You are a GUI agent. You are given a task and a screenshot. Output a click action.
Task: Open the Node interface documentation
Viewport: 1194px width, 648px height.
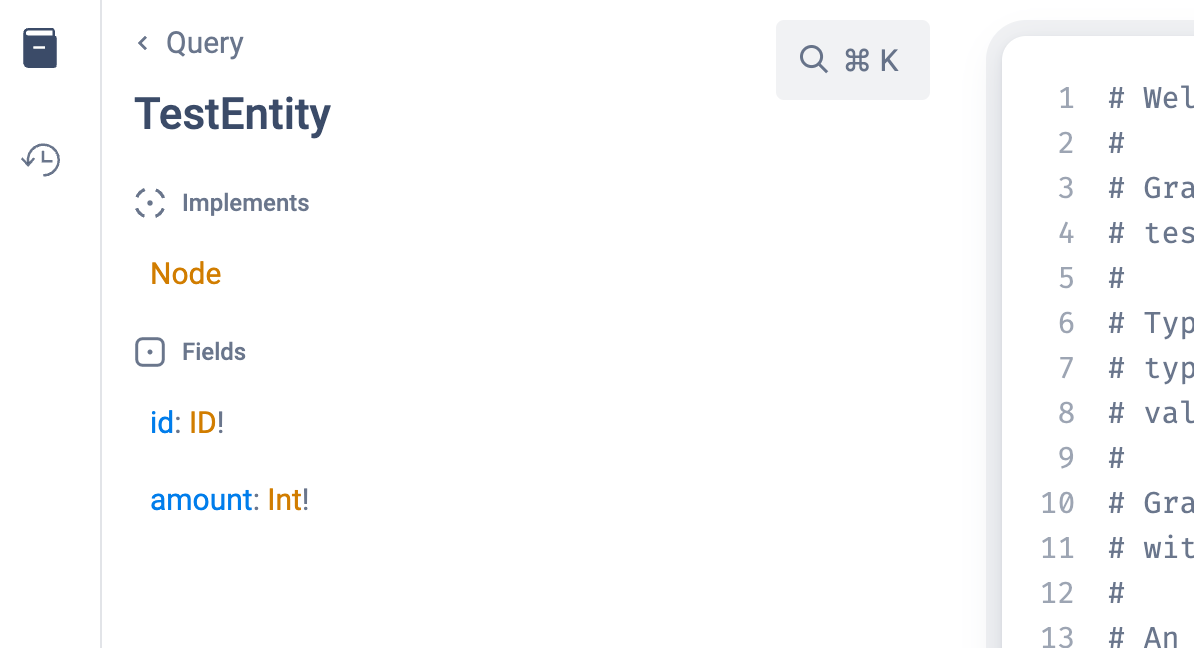point(185,273)
